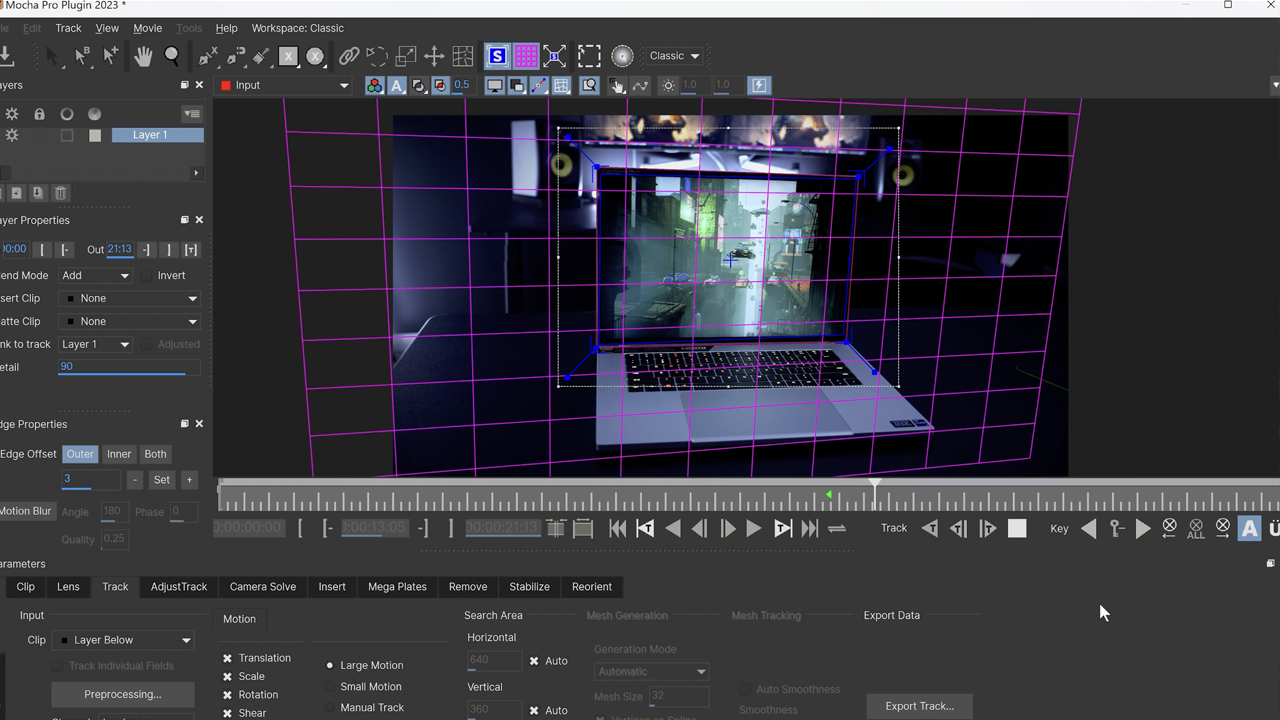
Task: Enable the Invert checkbox
Action: (146, 276)
